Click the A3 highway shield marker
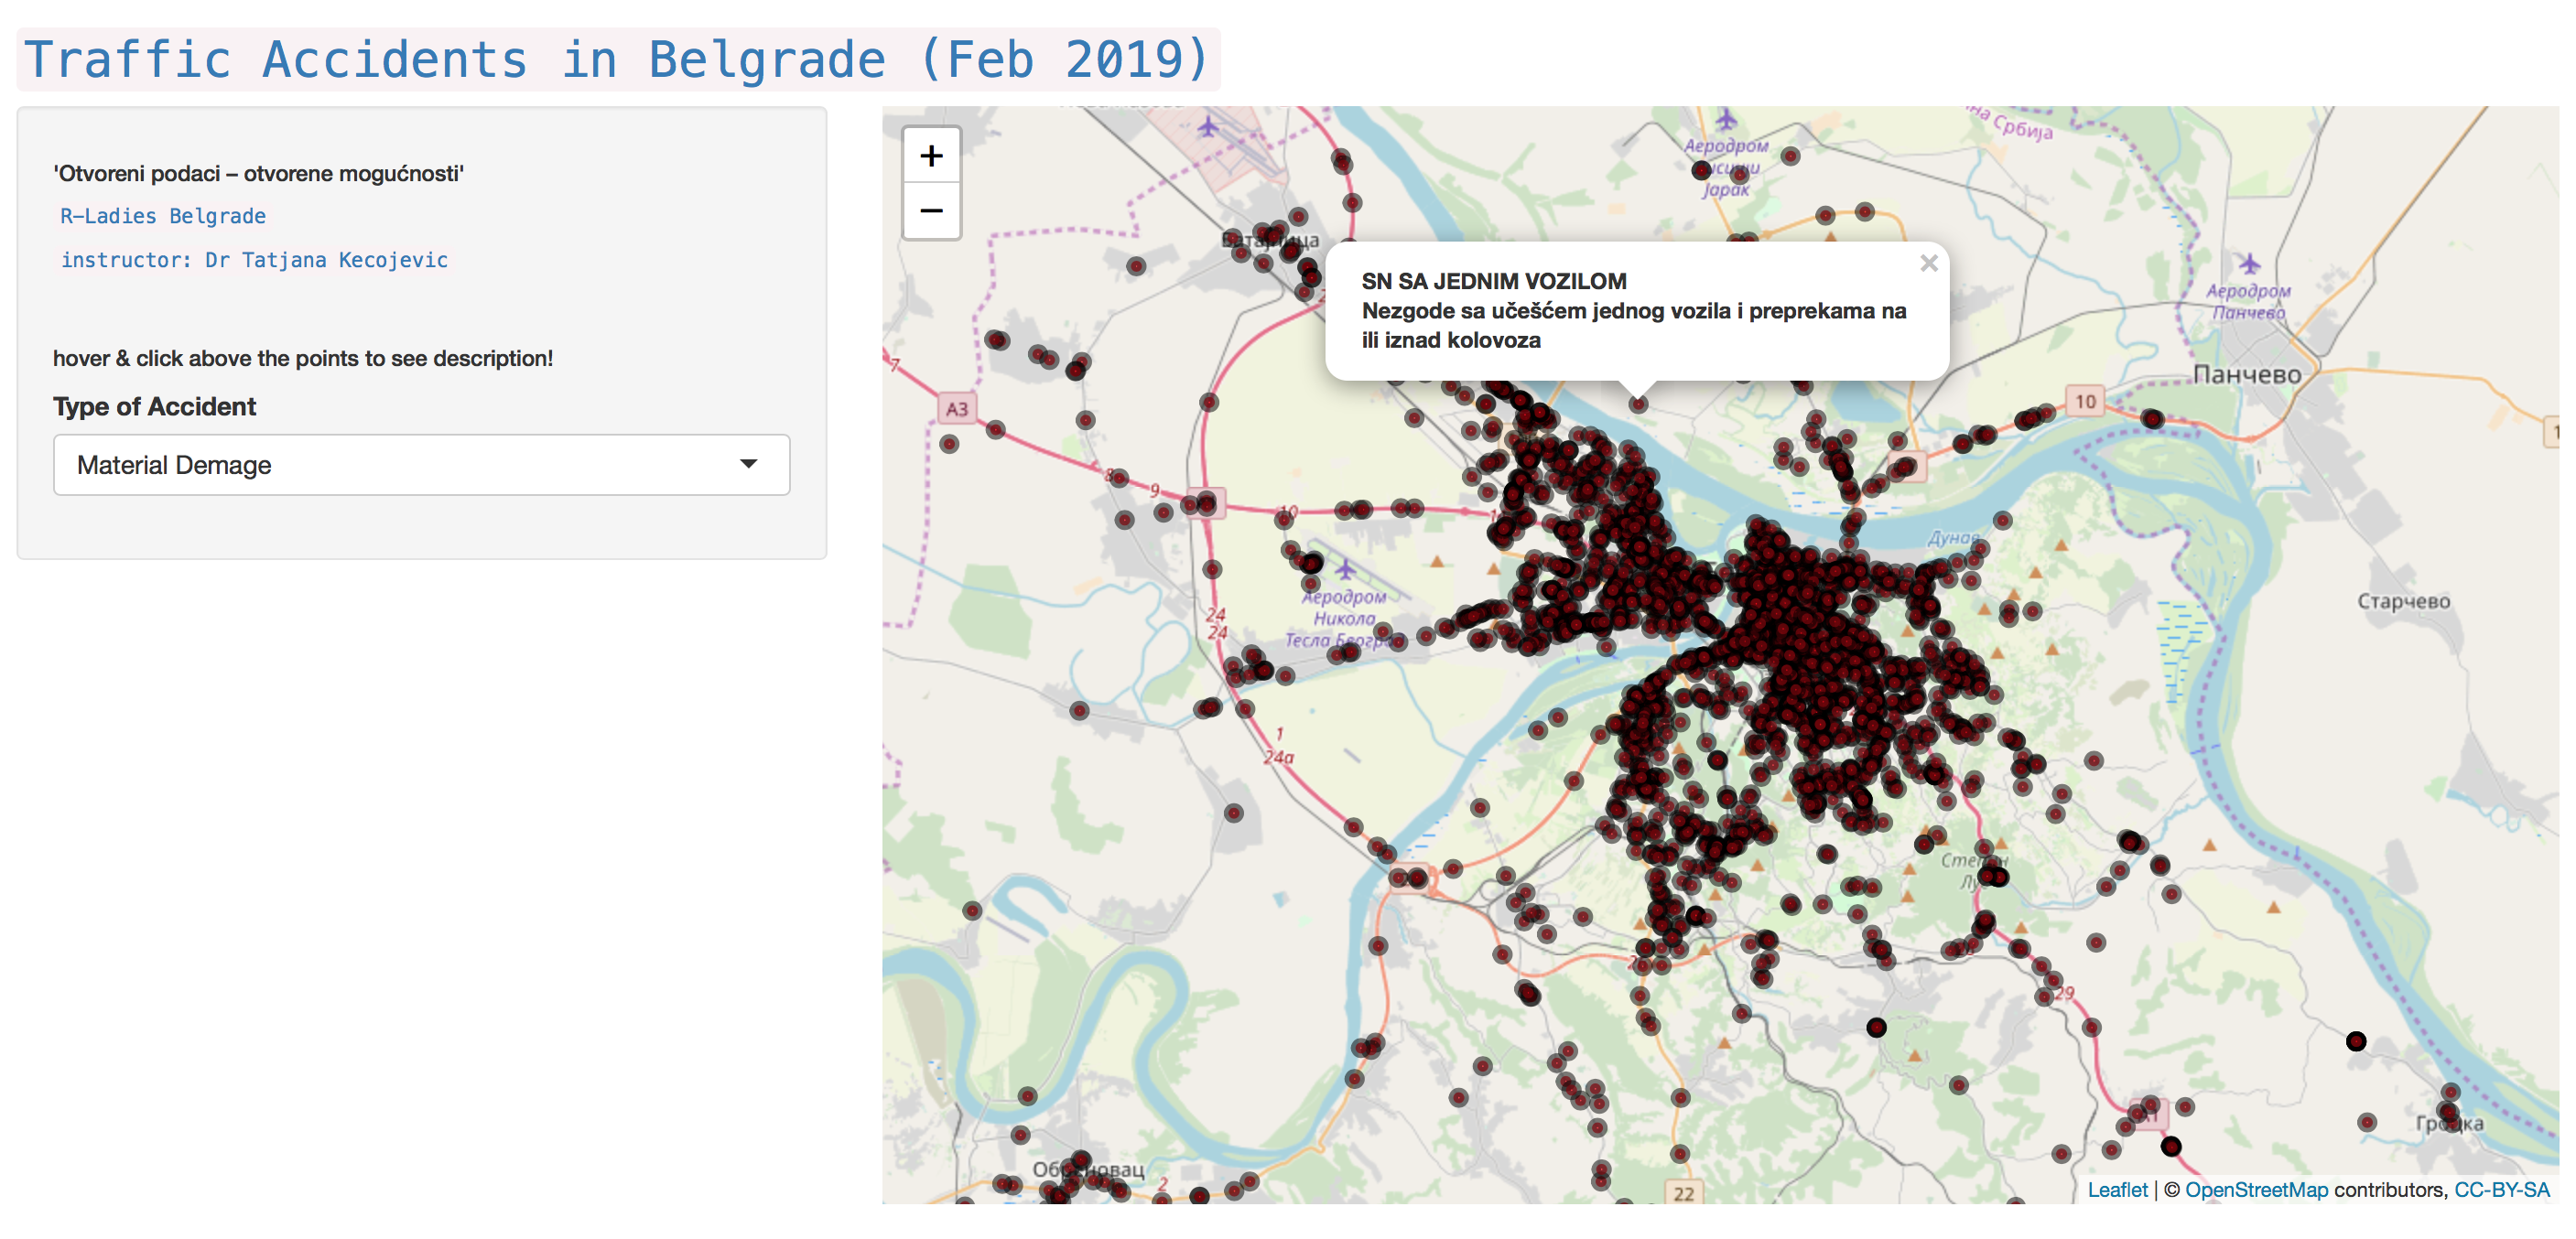This screenshot has height=1239, width=2576. (x=956, y=408)
